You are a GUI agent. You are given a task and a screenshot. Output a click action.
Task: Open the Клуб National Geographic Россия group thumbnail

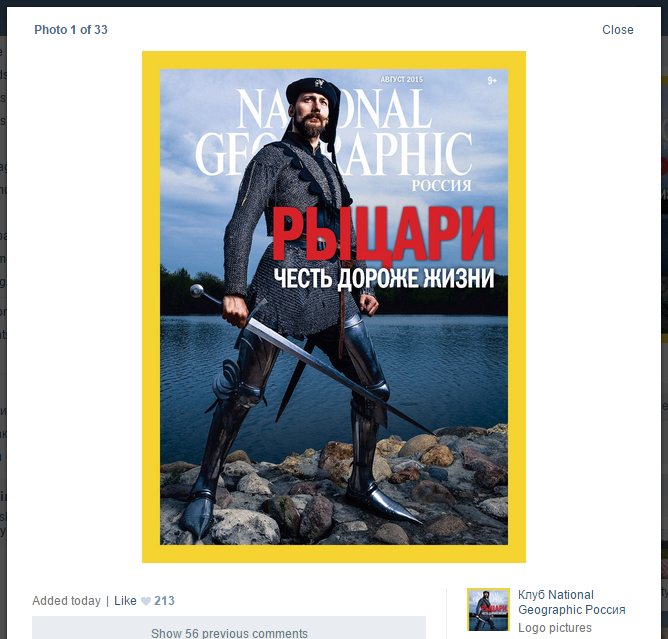(x=488, y=609)
